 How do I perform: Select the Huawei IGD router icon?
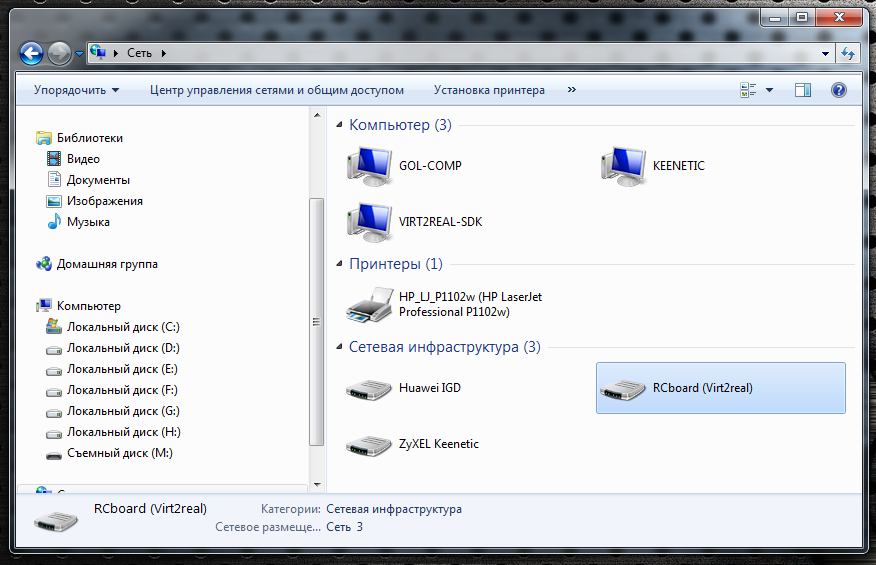(x=369, y=390)
